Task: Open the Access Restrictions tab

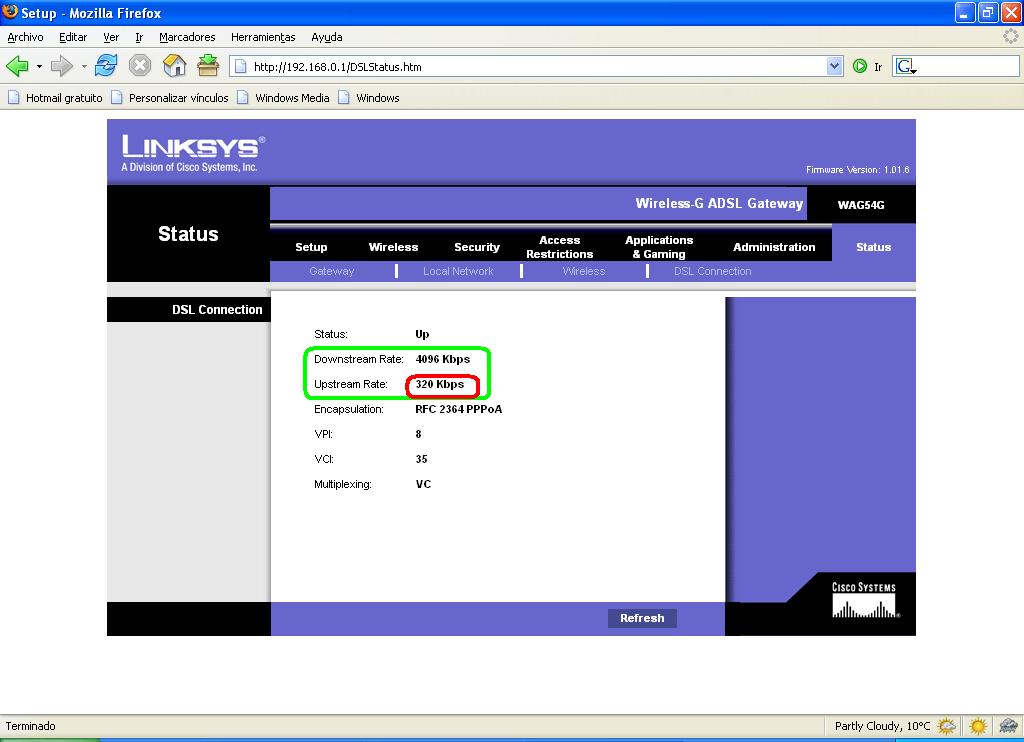Action: pos(560,247)
